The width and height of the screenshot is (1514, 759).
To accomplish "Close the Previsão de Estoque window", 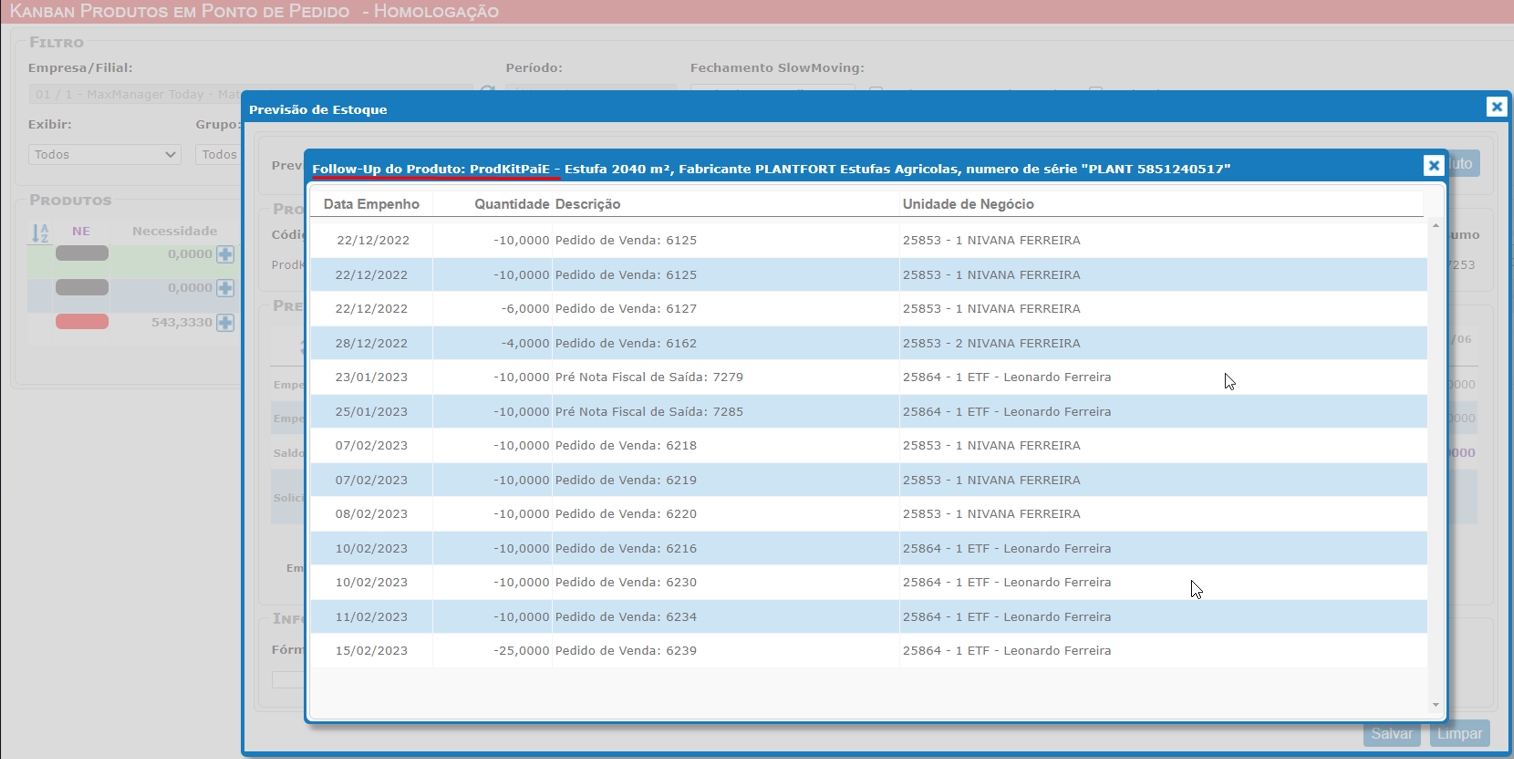I will 1496,107.
